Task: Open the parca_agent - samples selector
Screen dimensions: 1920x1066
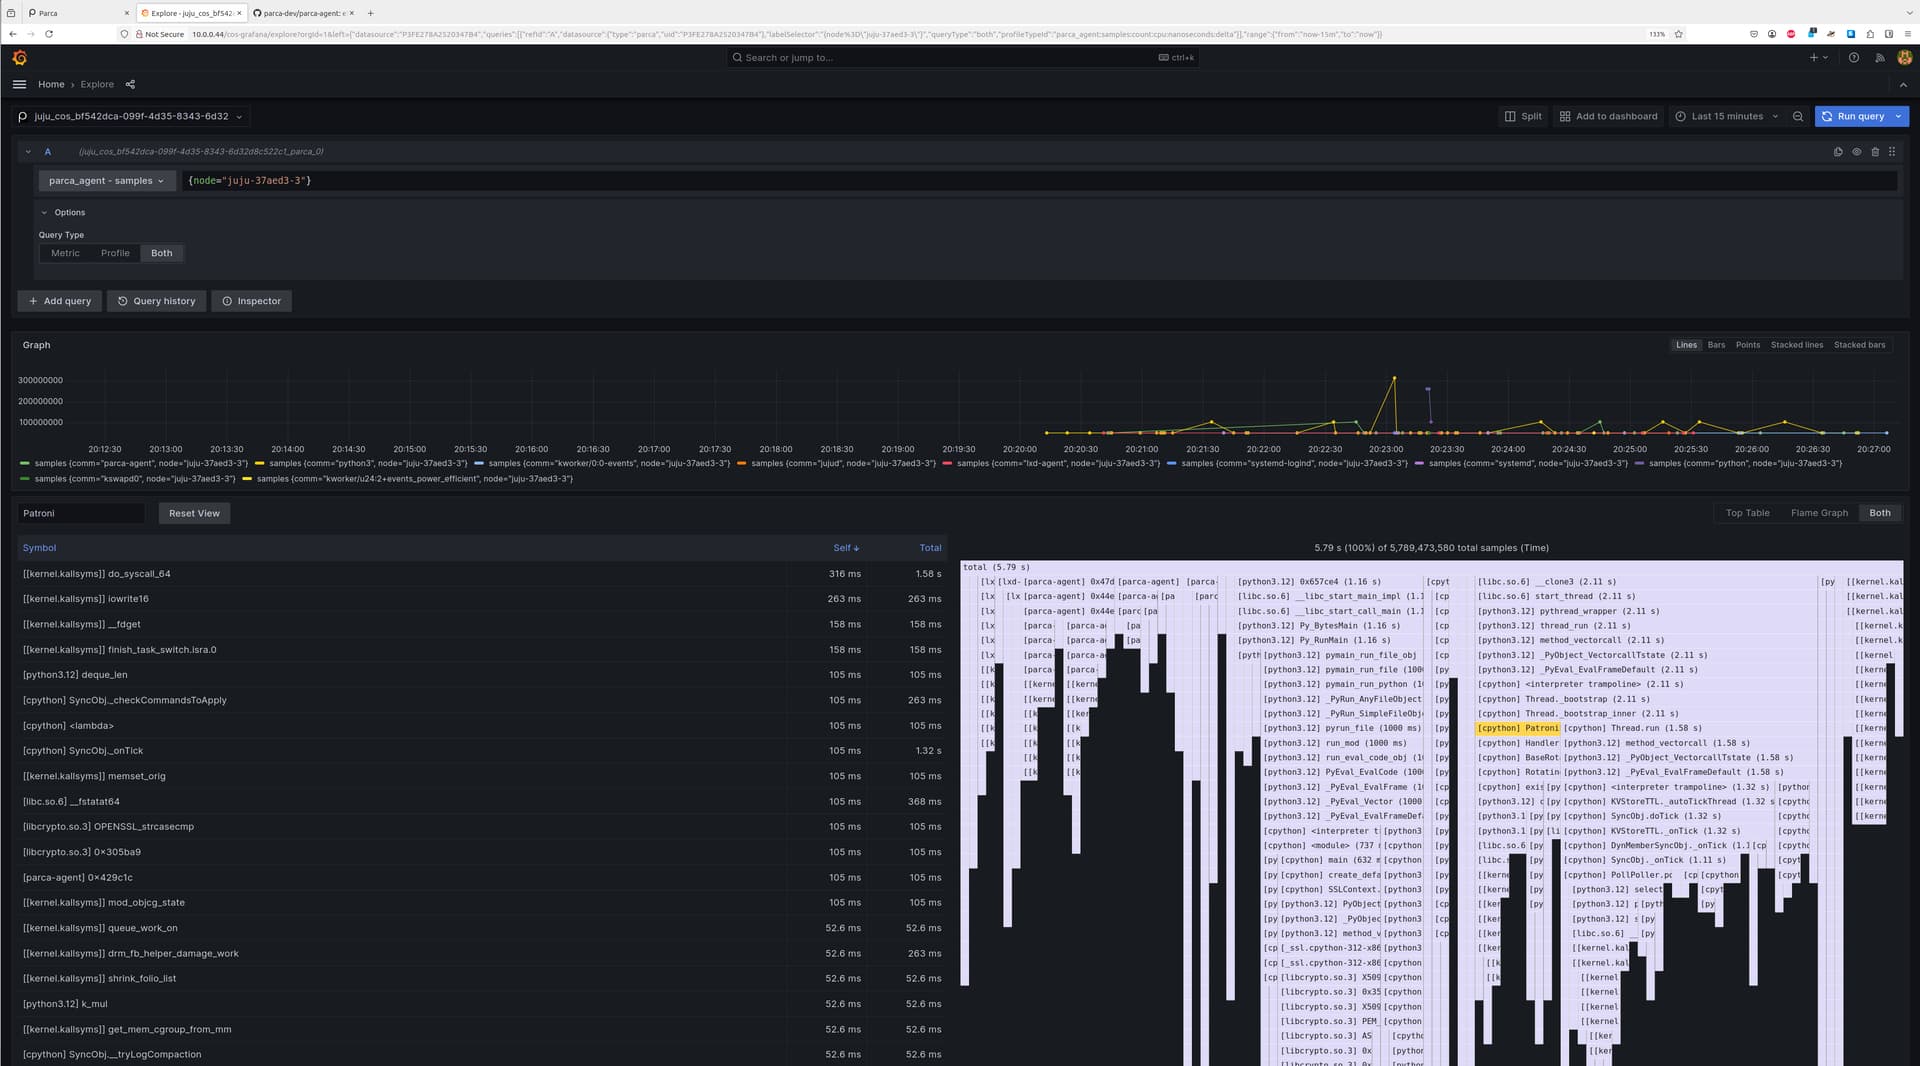Action: click(x=106, y=181)
